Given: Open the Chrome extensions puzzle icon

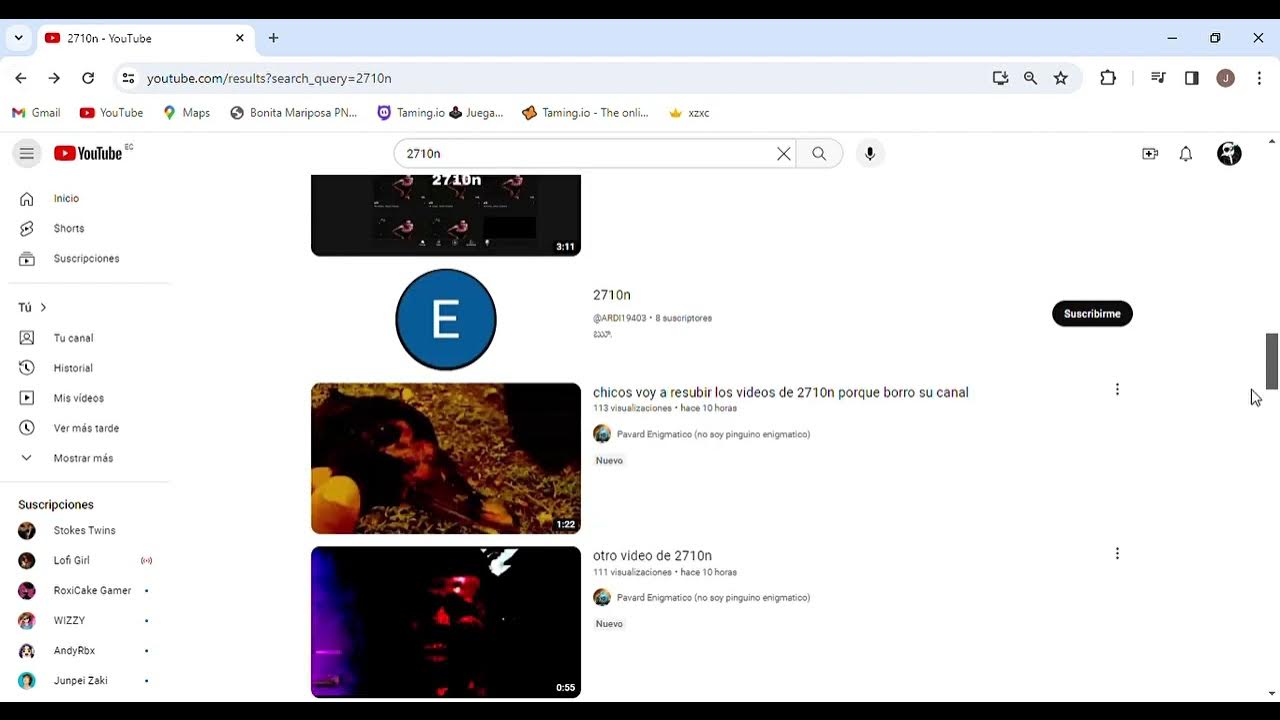Looking at the screenshot, I should 1108,78.
